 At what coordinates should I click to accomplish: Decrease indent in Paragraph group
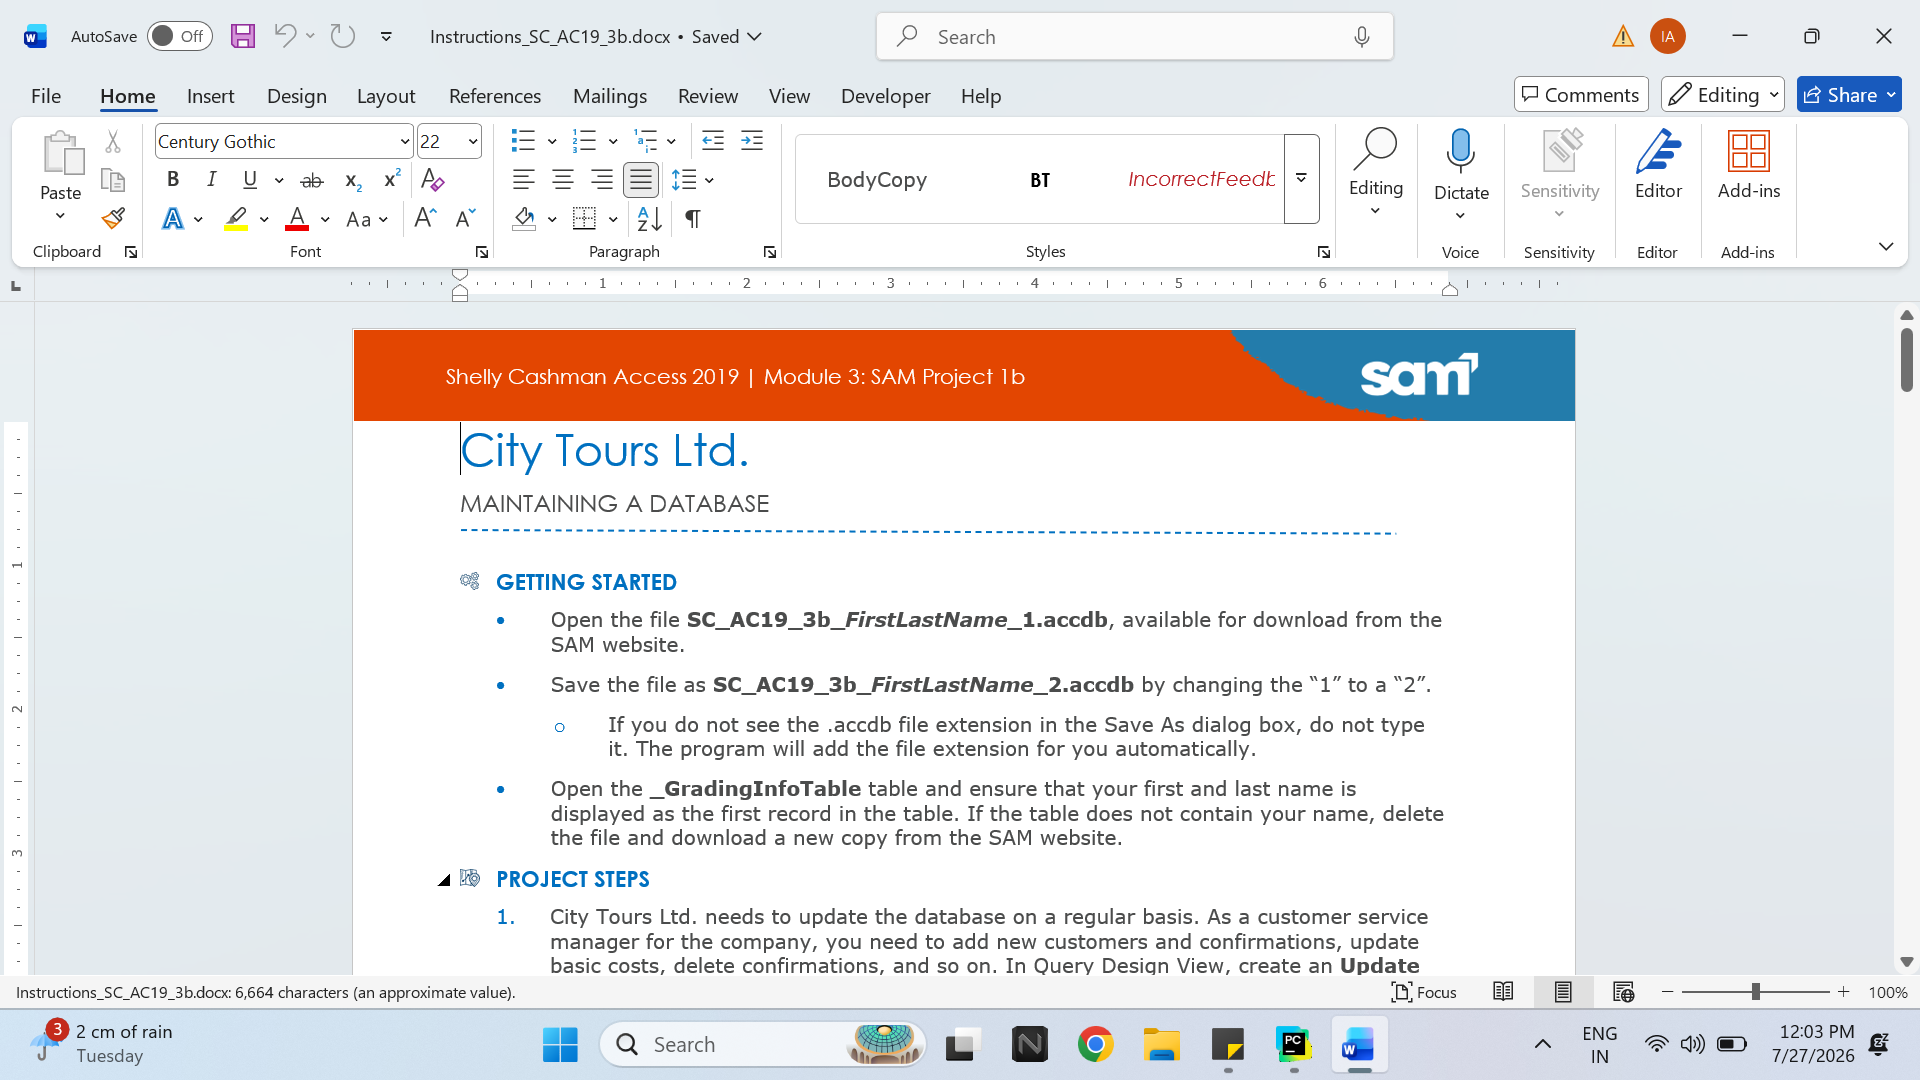point(713,141)
